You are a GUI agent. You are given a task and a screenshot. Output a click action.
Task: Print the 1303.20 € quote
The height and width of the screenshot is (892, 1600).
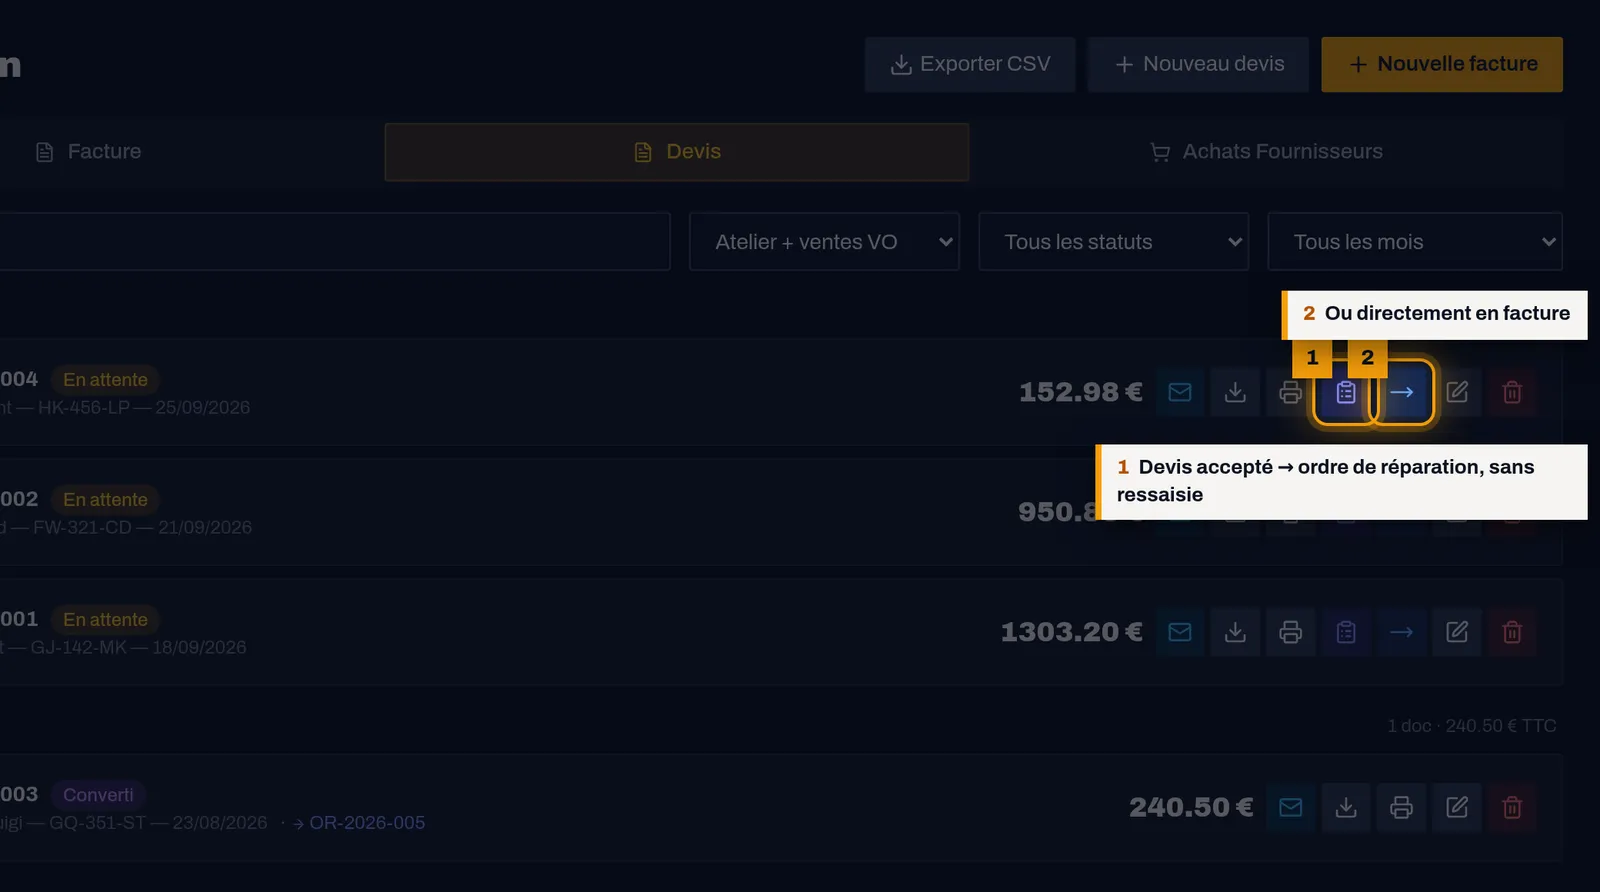[1291, 632]
